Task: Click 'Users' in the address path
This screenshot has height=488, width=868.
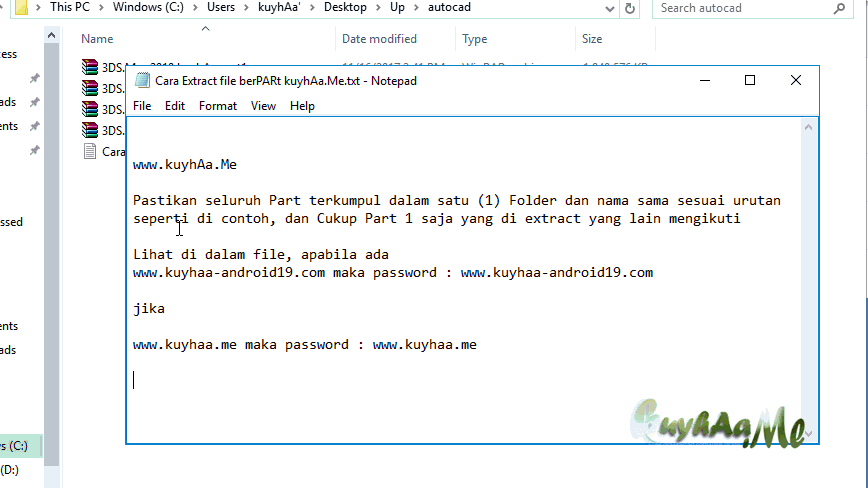Action: 221,7
